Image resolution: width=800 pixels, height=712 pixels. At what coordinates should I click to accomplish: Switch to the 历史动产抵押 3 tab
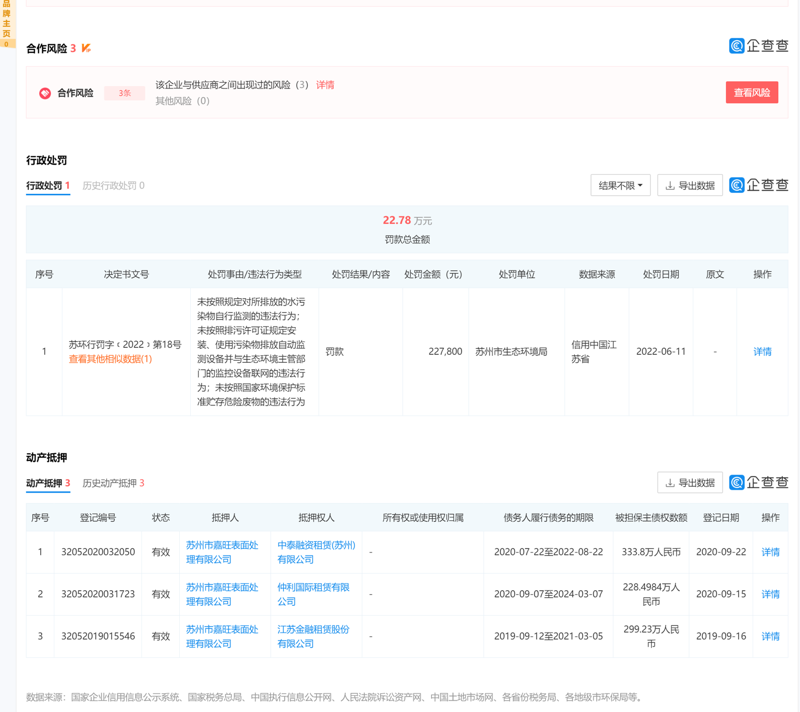tap(113, 483)
